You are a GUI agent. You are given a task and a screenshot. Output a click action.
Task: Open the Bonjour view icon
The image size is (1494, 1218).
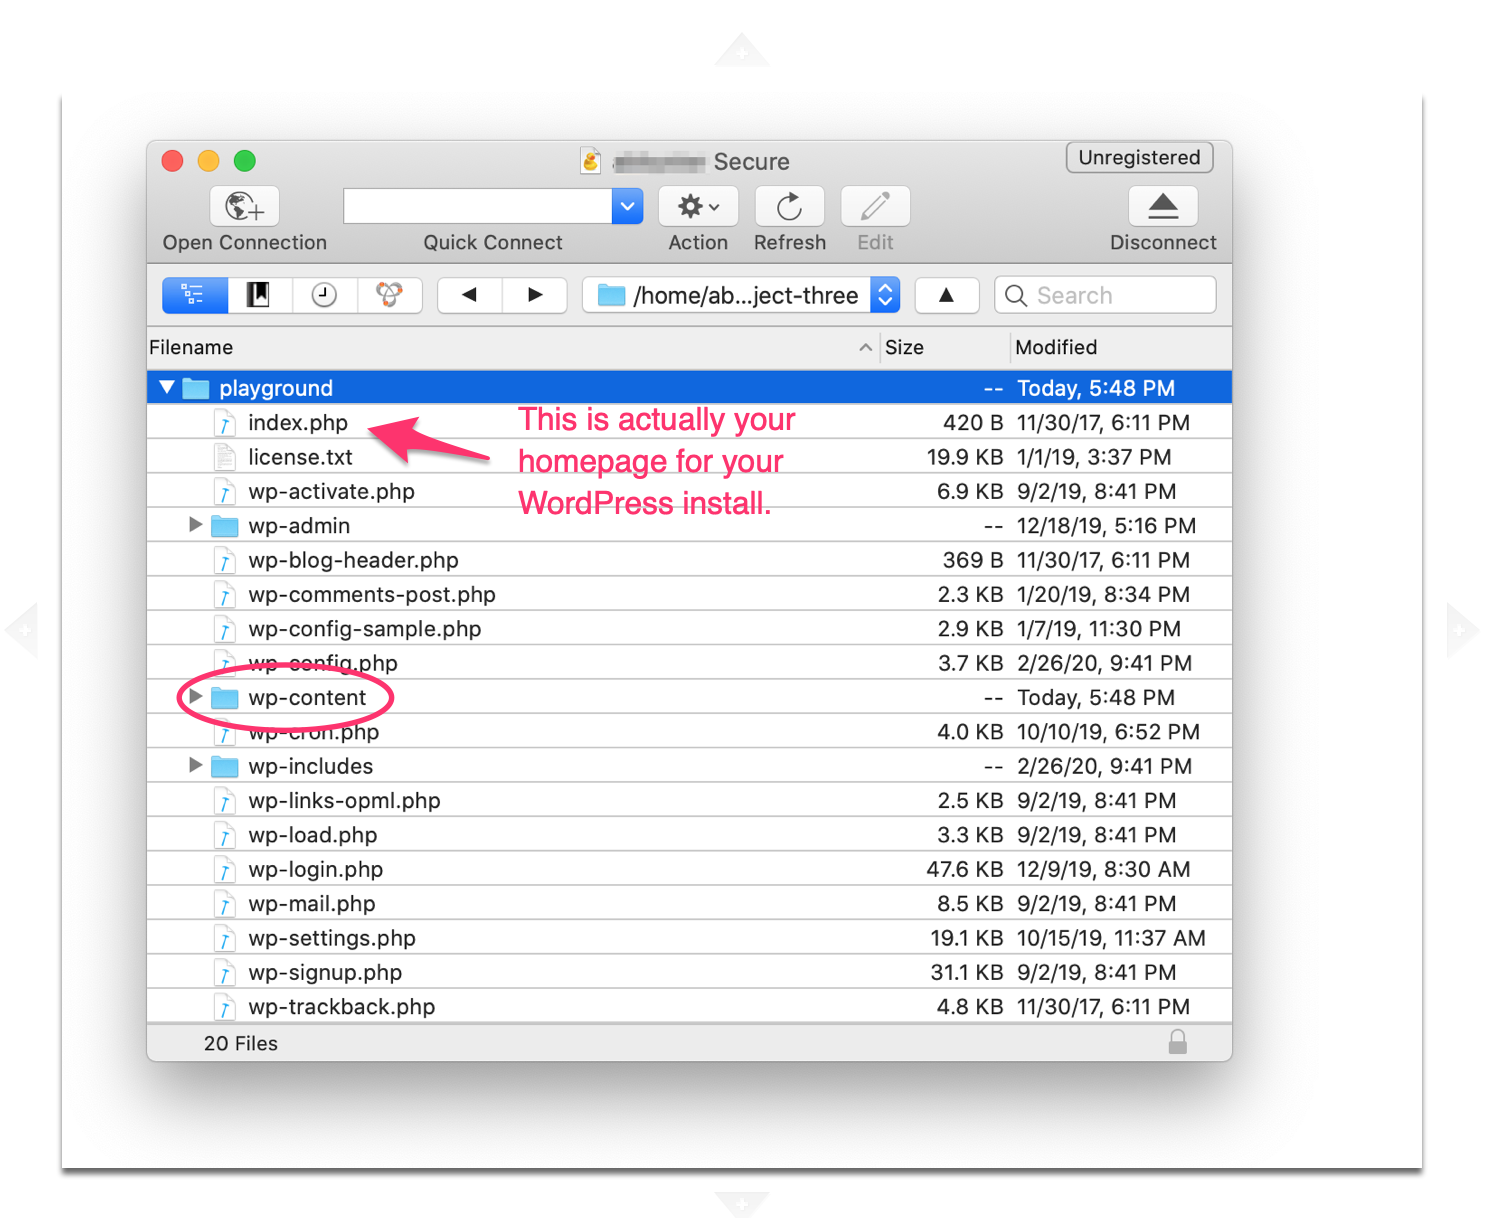(x=389, y=295)
